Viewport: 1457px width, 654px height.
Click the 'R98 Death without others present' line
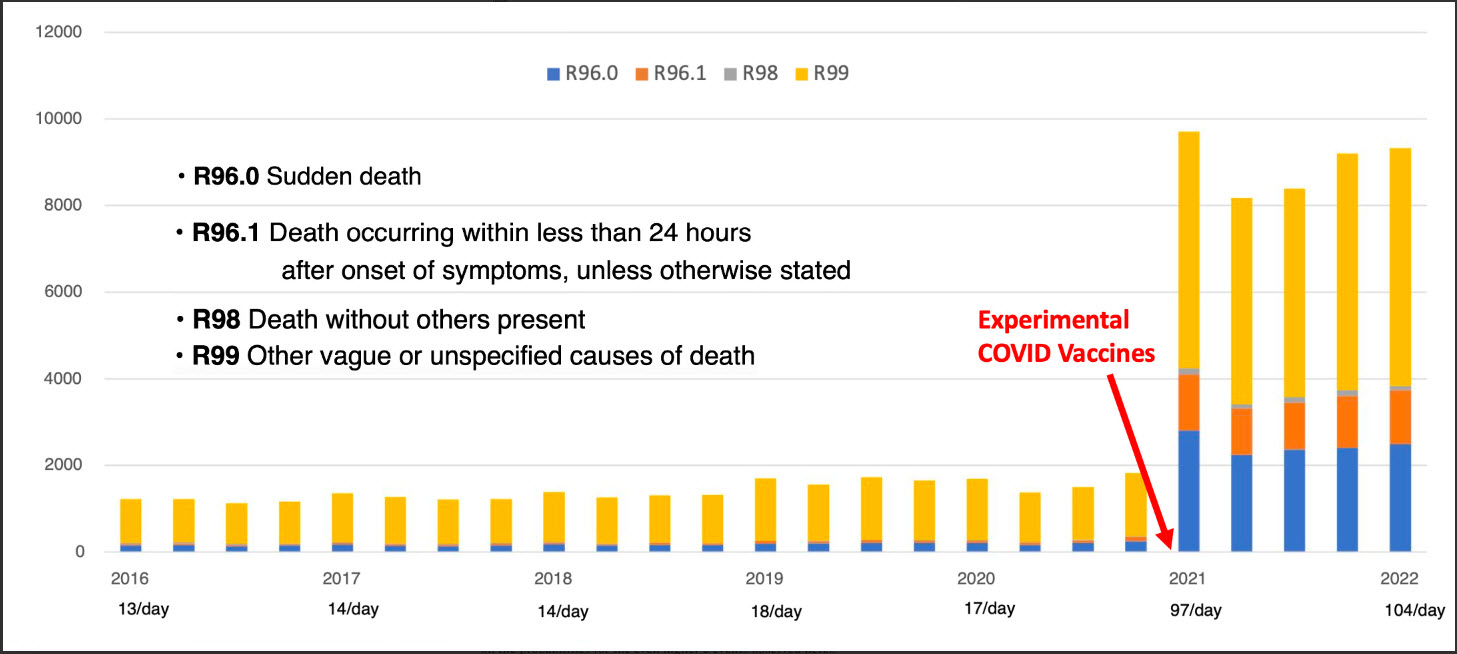388,320
